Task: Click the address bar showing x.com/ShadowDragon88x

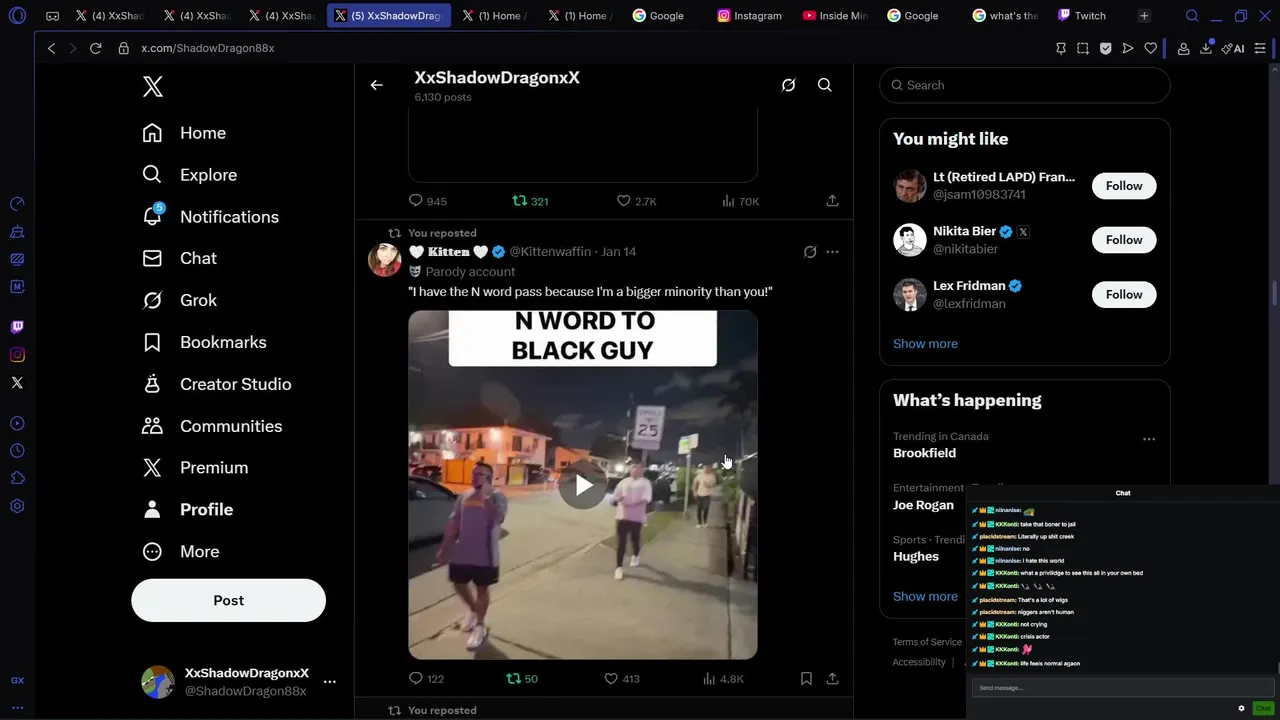Action: click(x=207, y=48)
